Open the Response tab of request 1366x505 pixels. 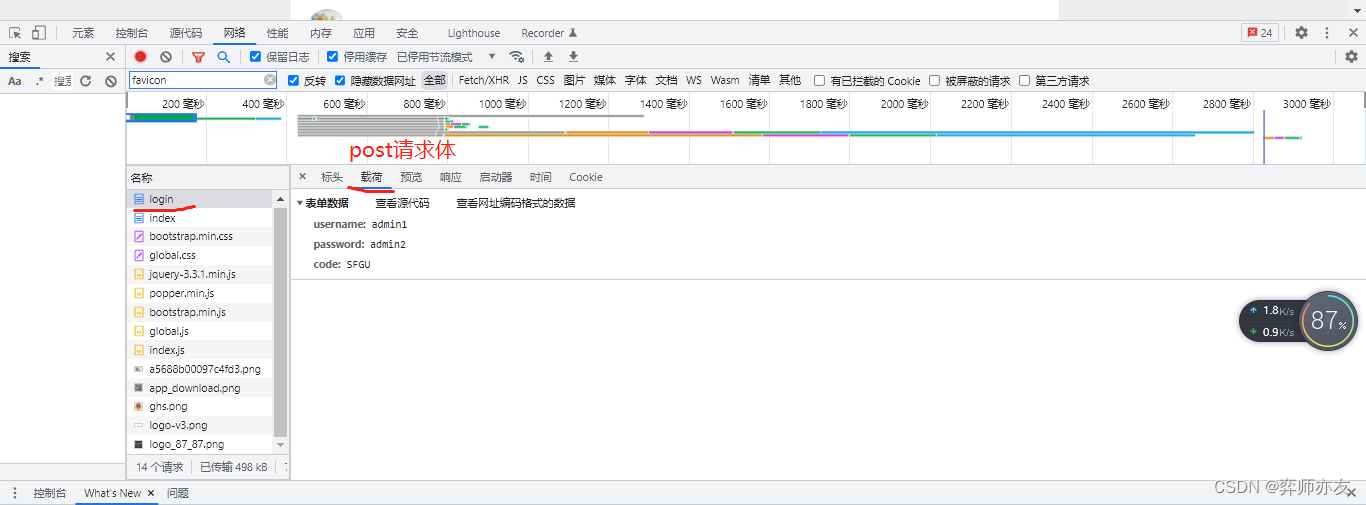point(451,177)
